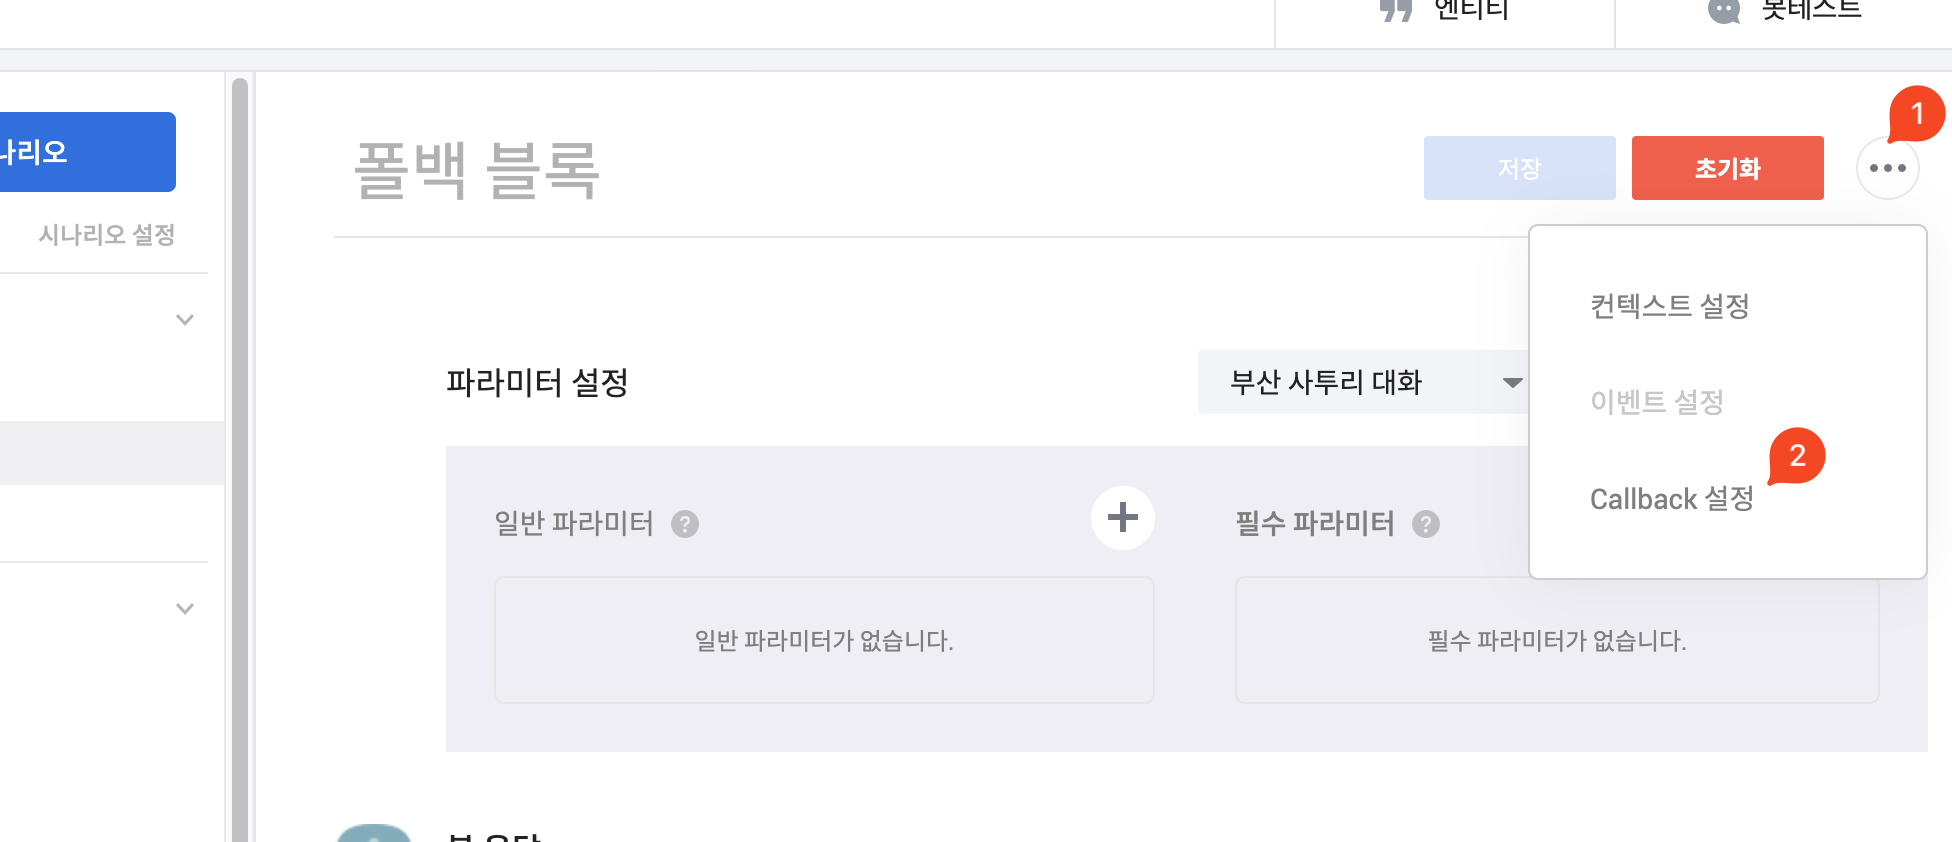Image resolution: width=1952 pixels, height=842 pixels.
Task: Click the 폴백 블록 title text
Action: pos(477,170)
